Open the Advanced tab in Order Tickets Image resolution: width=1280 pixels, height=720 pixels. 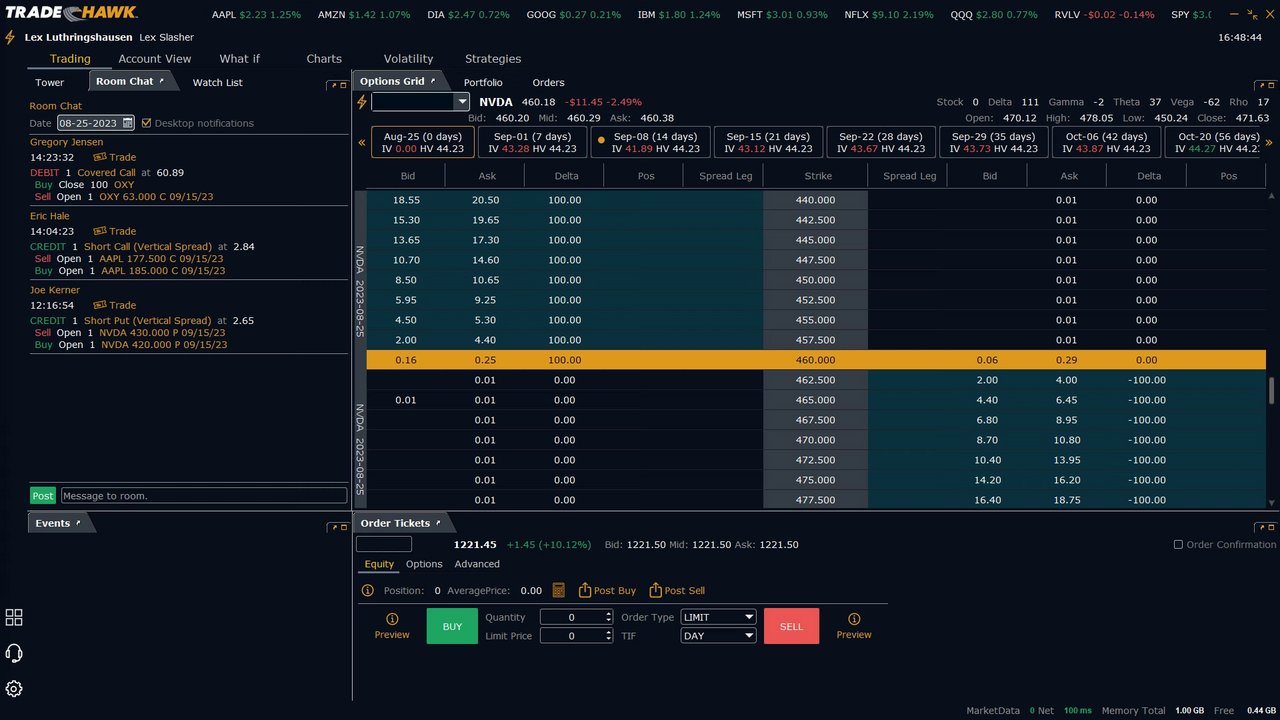point(477,564)
